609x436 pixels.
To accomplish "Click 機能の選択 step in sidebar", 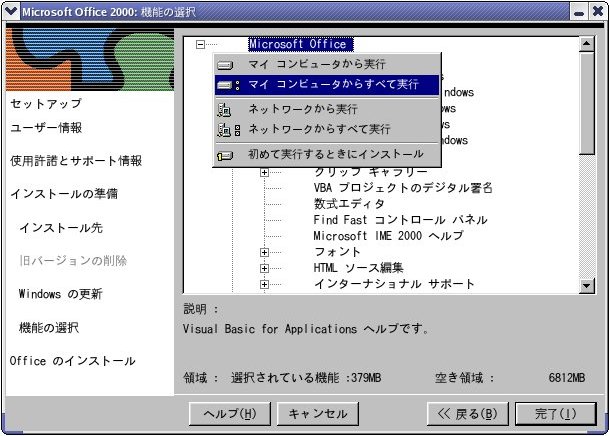I will pyautogui.click(x=49, y=328).
